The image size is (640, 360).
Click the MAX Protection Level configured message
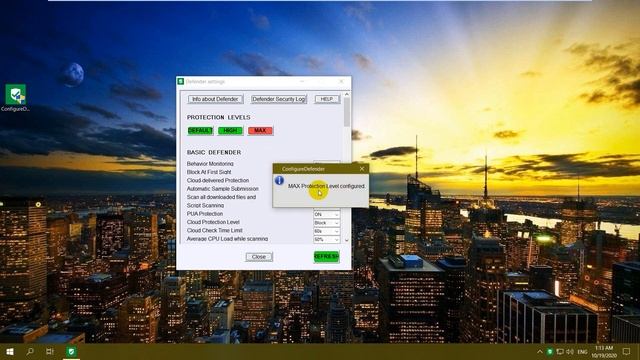(327, 186)
